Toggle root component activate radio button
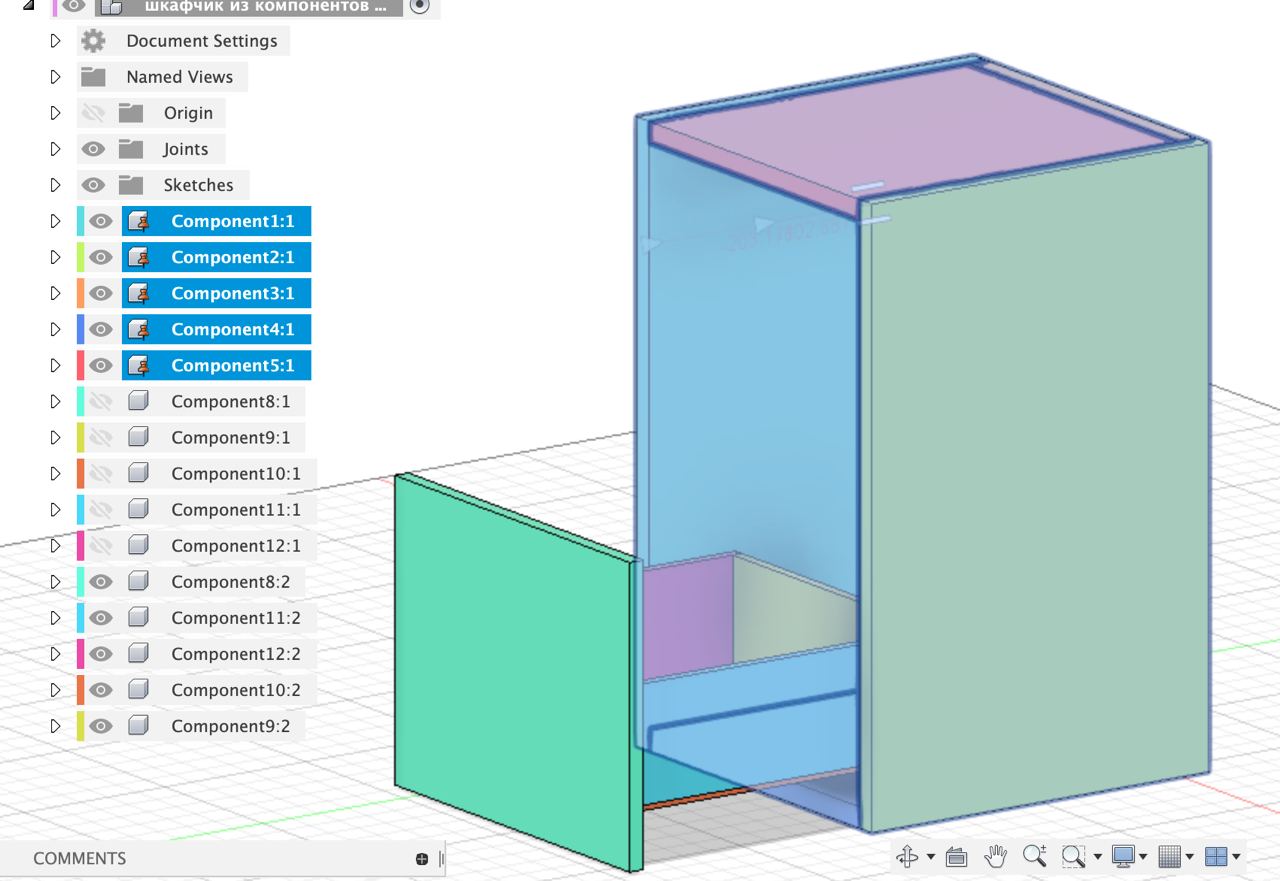 click(x=420, y=6)
